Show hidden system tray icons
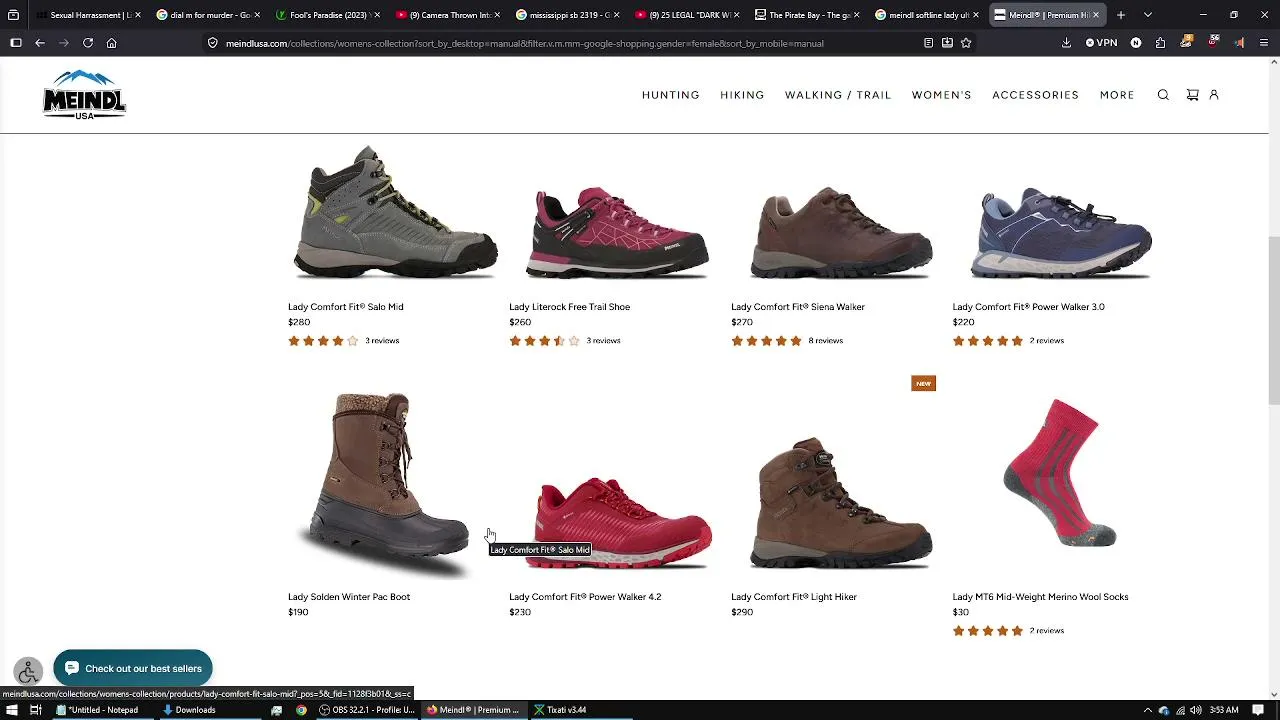Viewport: 1280px width, 720px height. [1147, 710]
